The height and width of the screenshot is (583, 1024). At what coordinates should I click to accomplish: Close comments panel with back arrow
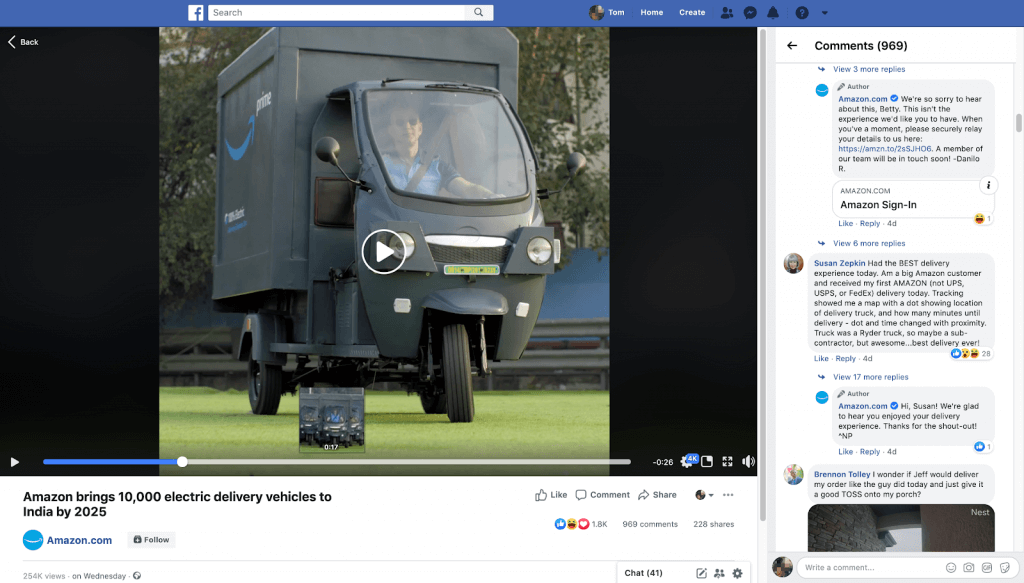[792, 46]
